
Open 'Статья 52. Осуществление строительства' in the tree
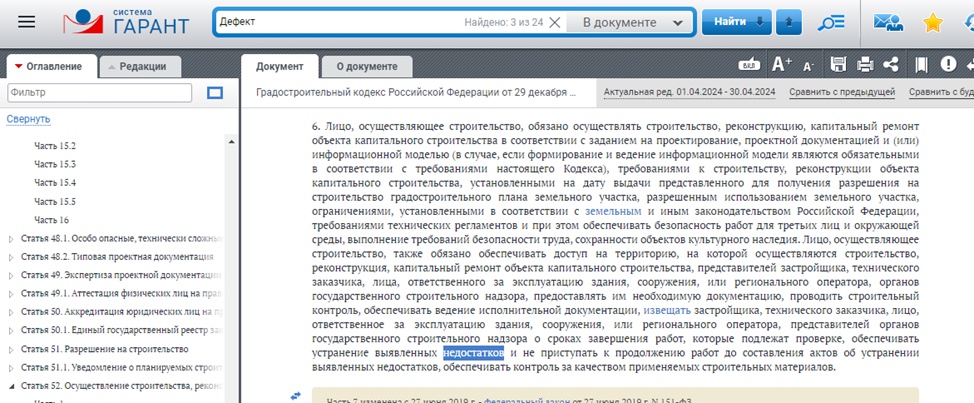point(121,386)
